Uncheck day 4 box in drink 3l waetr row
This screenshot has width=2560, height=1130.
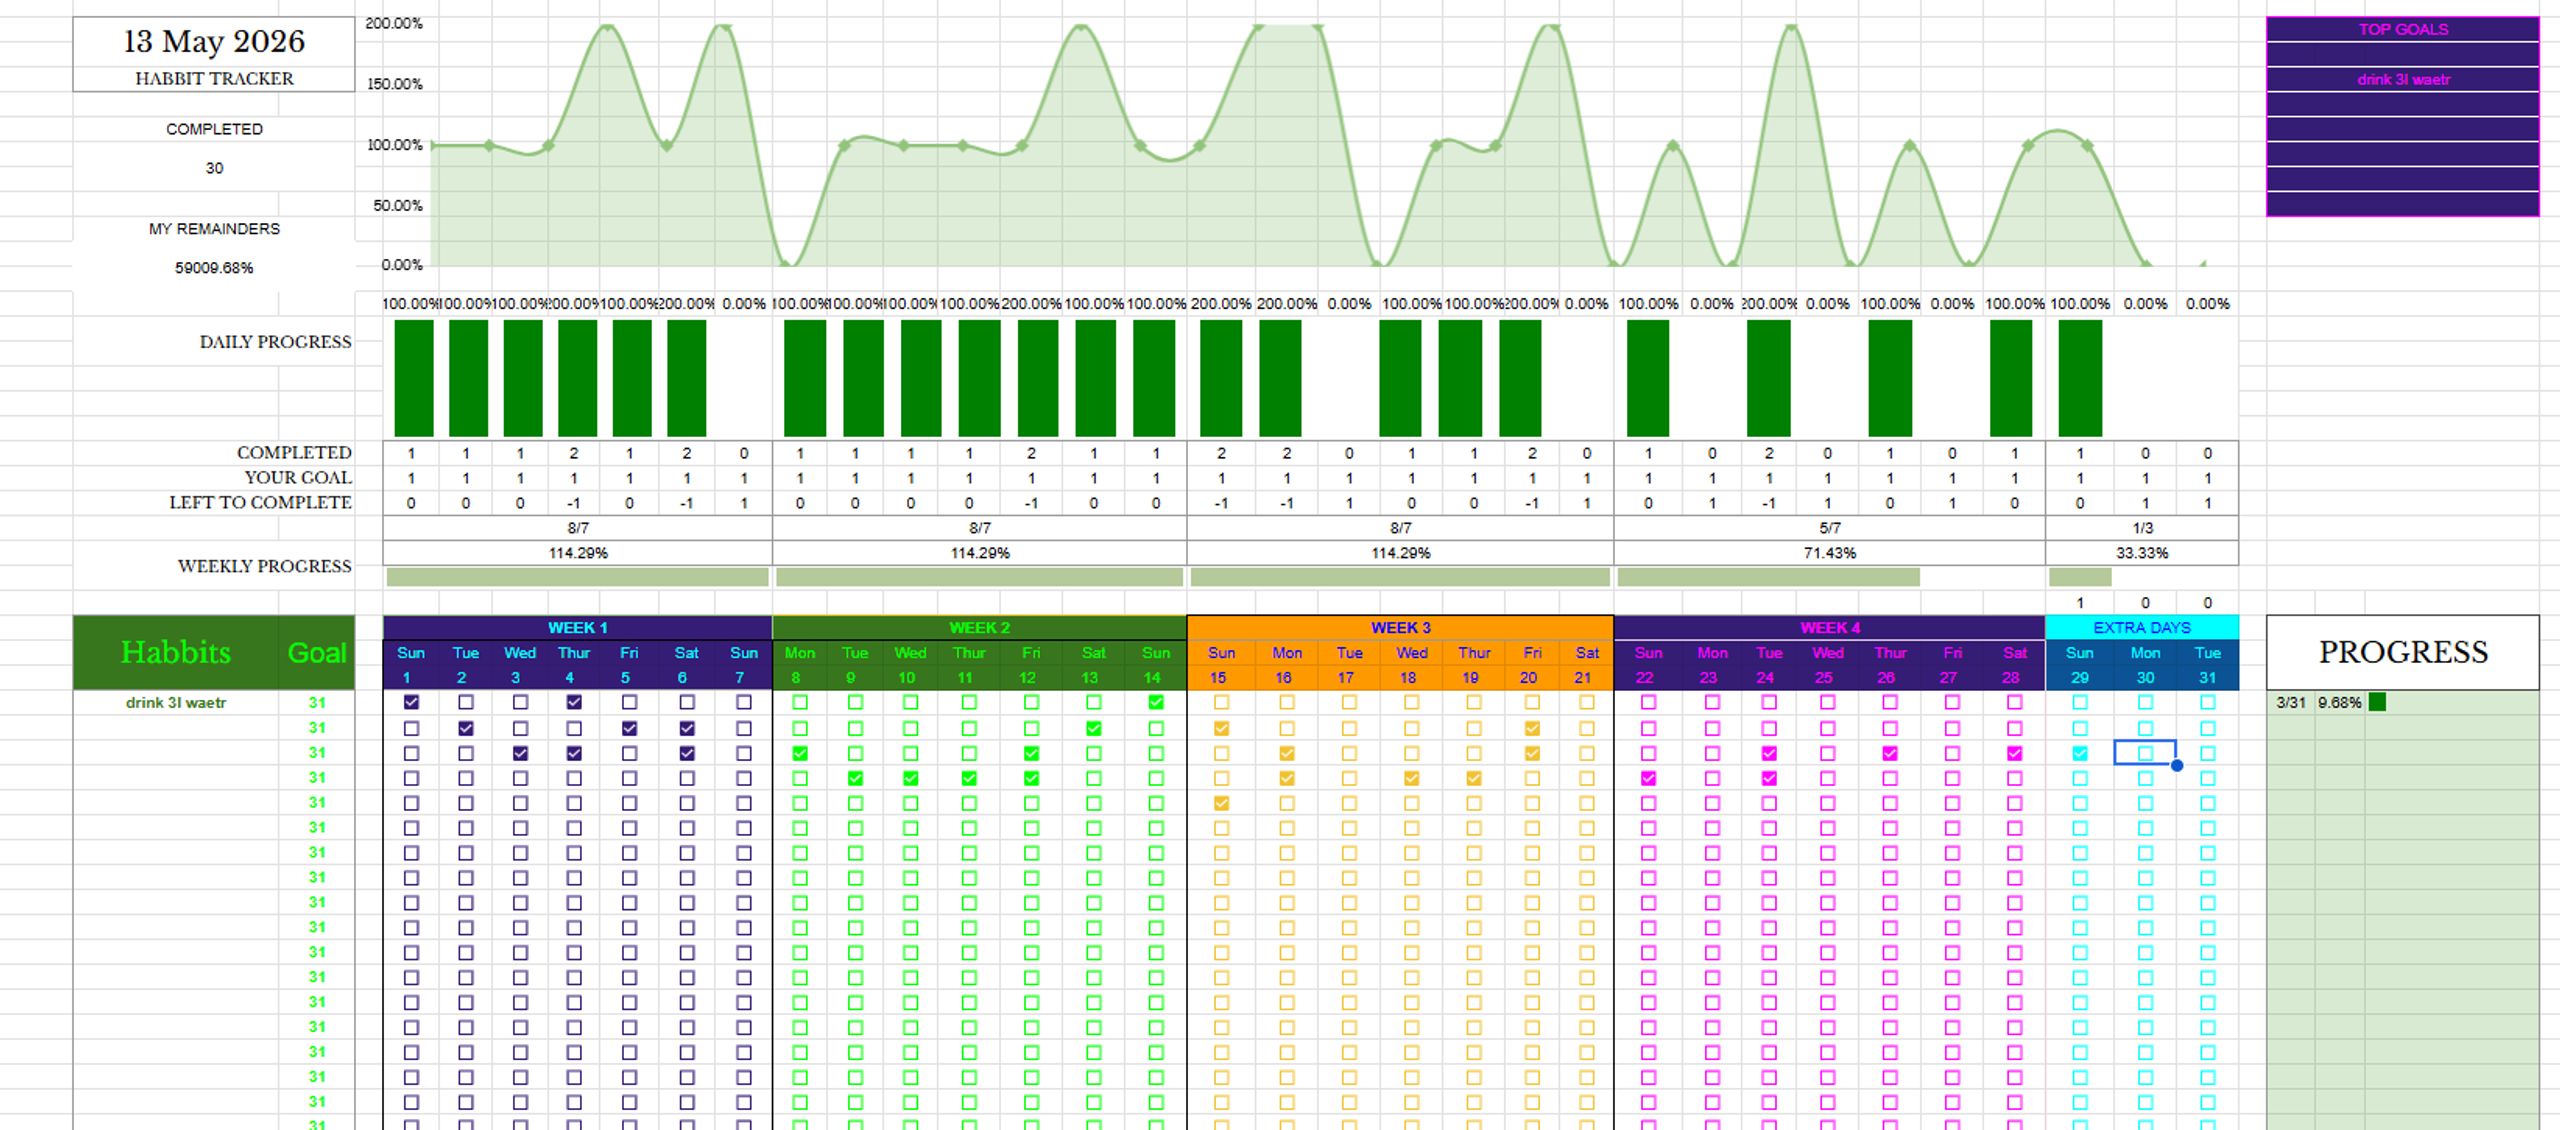coord(574,702)
